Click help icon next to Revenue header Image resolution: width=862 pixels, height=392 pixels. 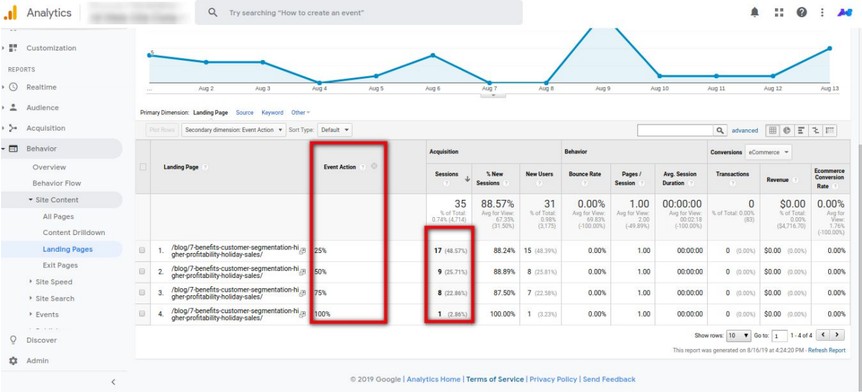click(x=795, y=180)
